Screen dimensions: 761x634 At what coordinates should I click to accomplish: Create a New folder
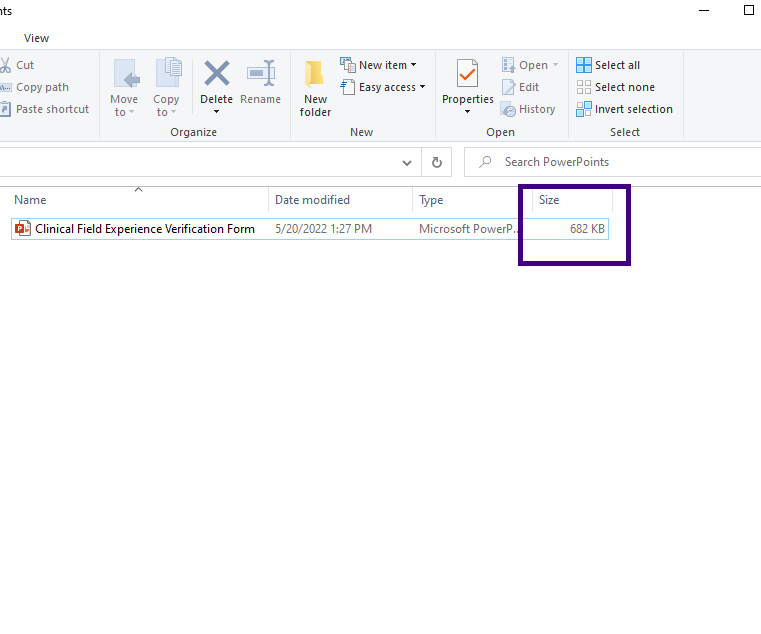point(315,88)
